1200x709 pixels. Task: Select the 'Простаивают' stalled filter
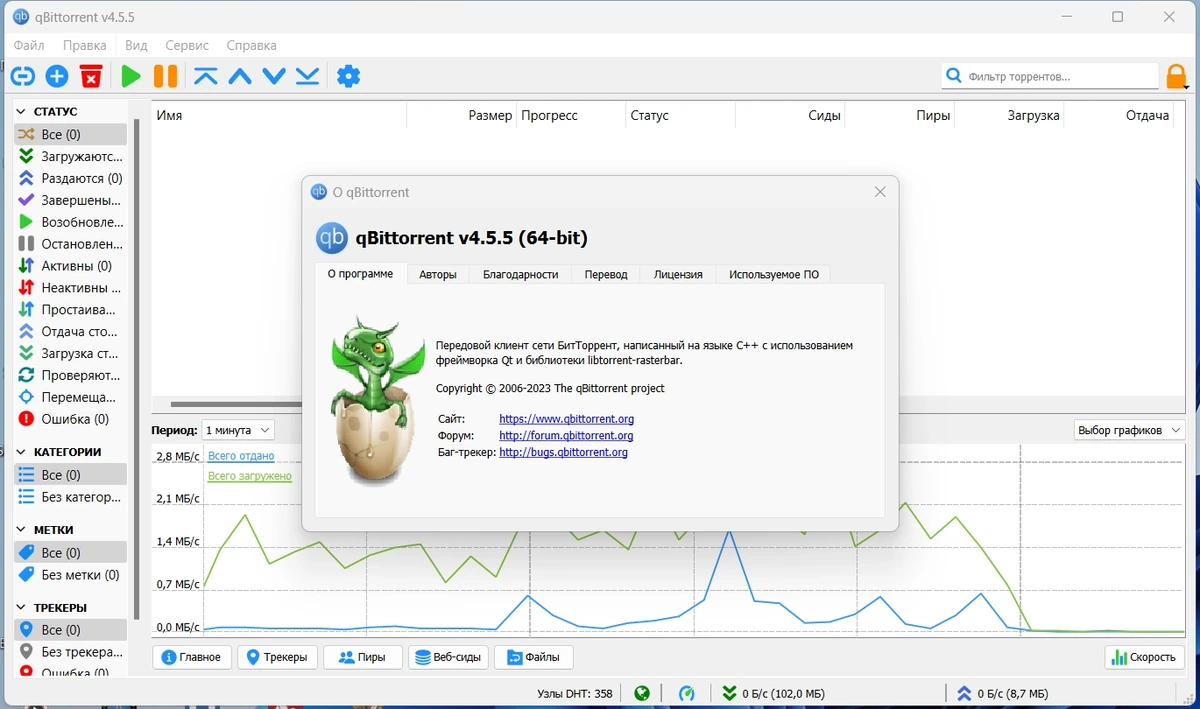[70, 310]
